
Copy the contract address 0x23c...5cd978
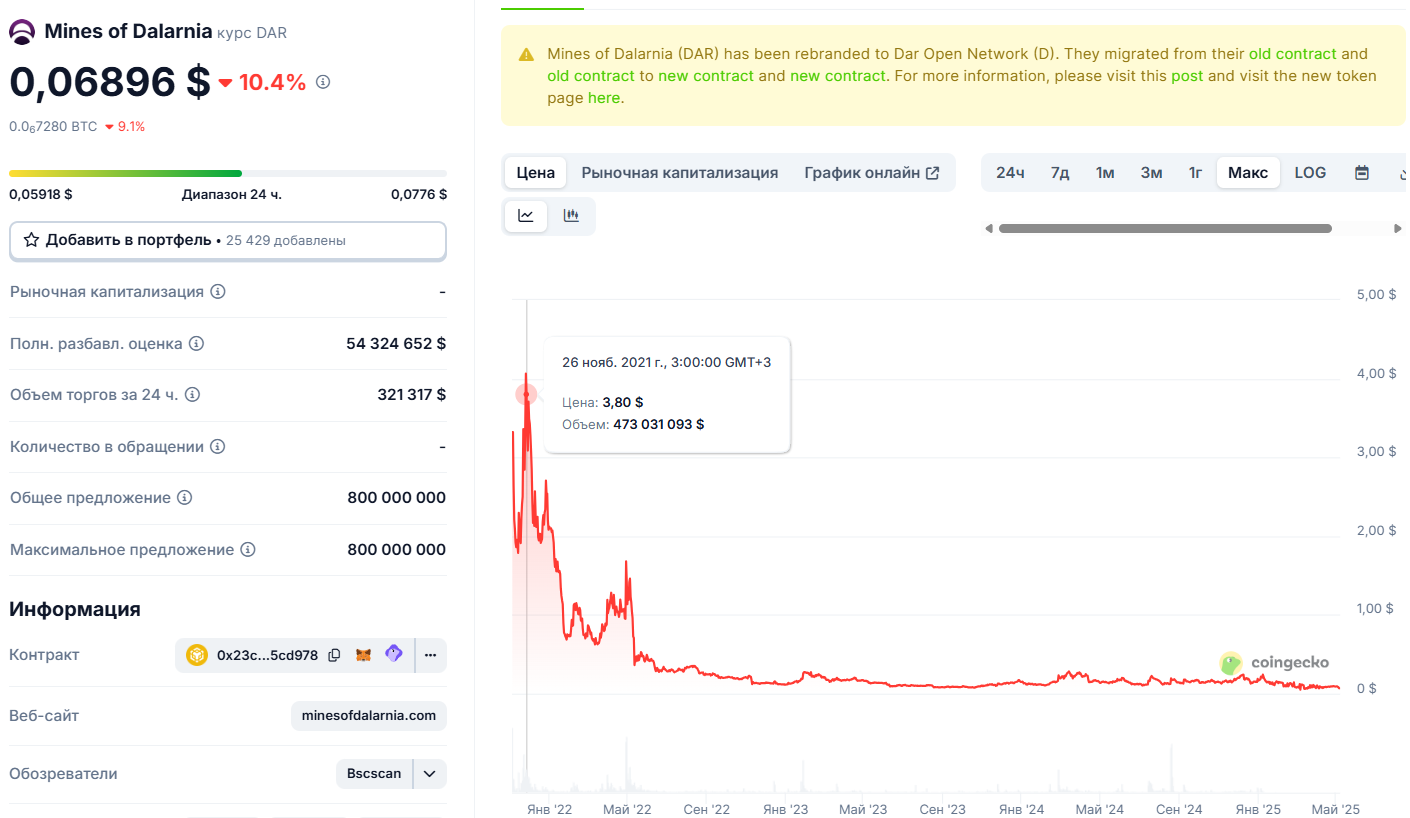[x=334, y=656]
